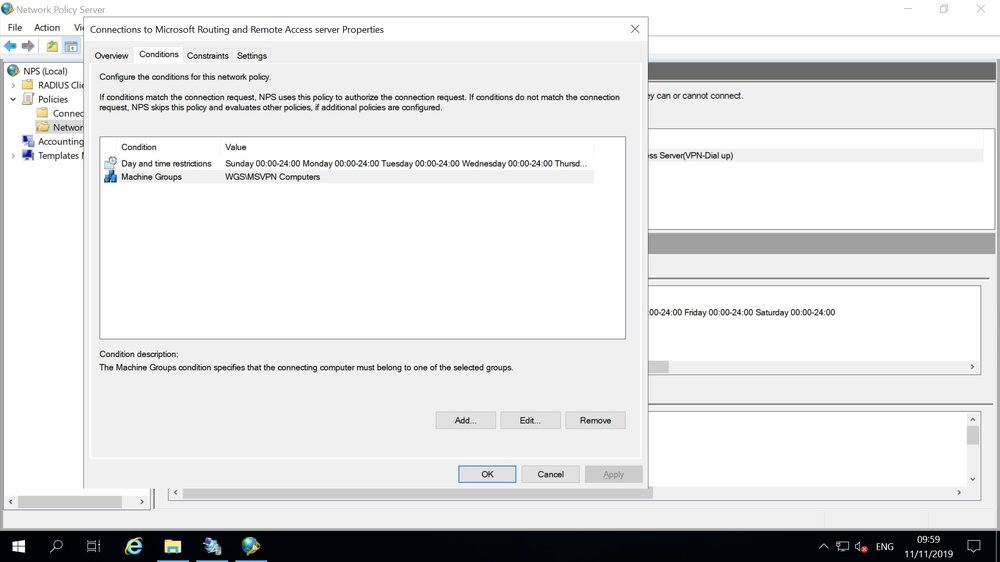Select the NPS (Local) root node
1000x562 pixels.
click(45, 71)
